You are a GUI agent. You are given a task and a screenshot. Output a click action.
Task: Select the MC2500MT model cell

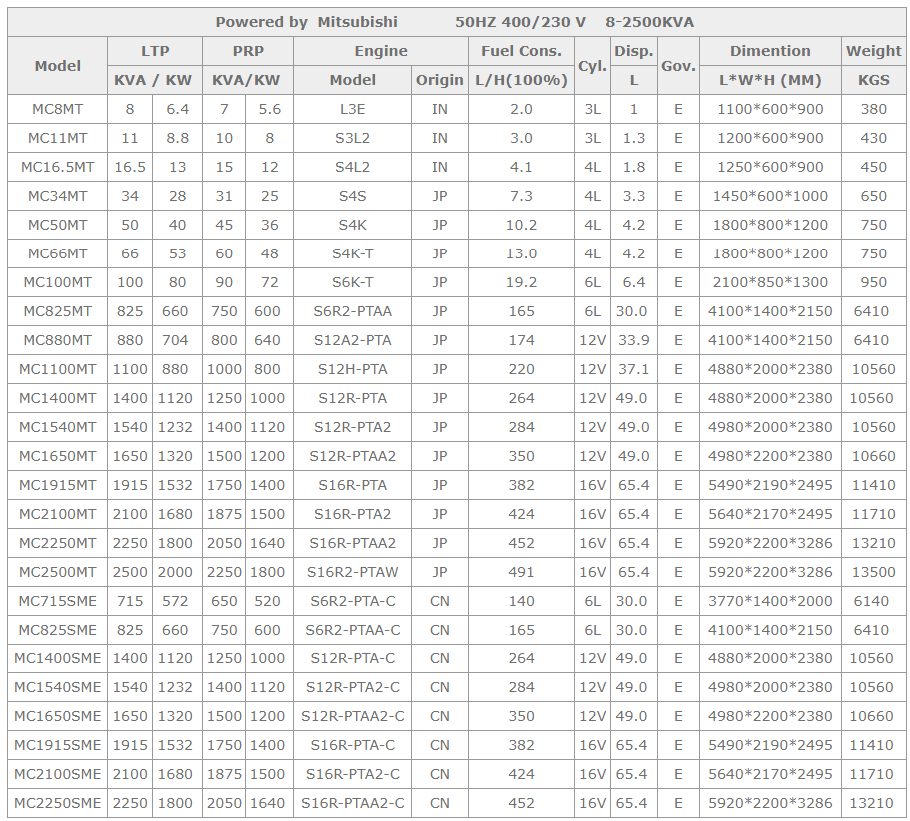(x=58, y=573)
